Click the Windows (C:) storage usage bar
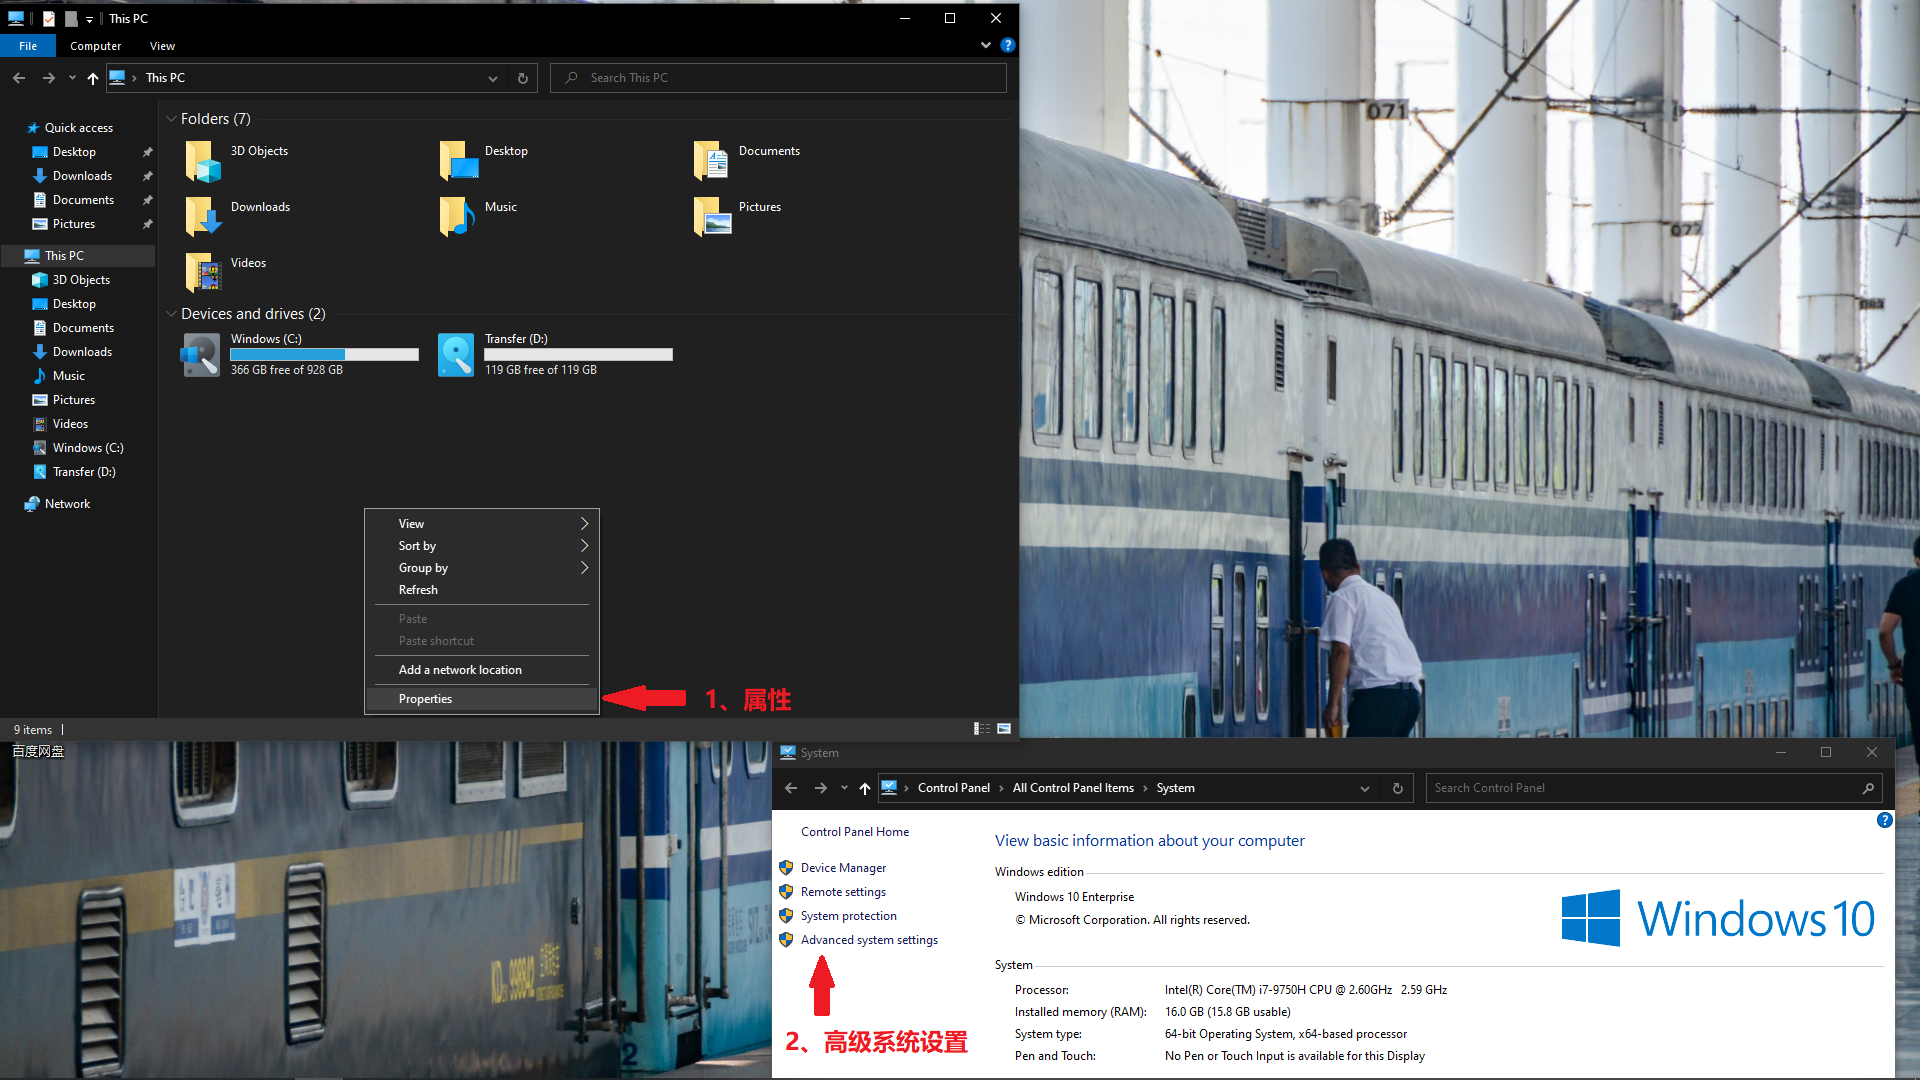 click(324, 354)
